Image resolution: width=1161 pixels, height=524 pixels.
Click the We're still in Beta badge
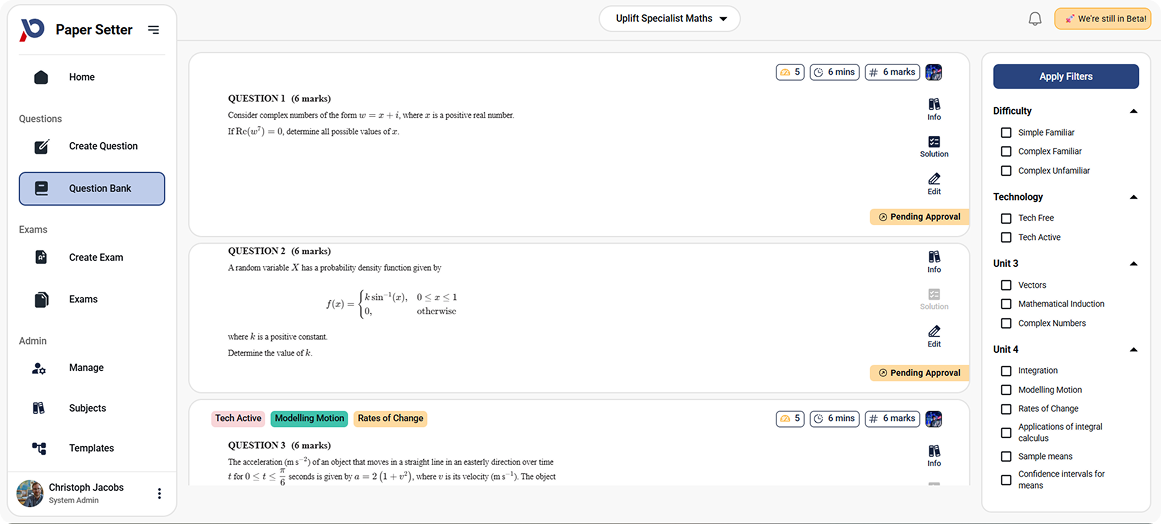[x=1104, y=19]
